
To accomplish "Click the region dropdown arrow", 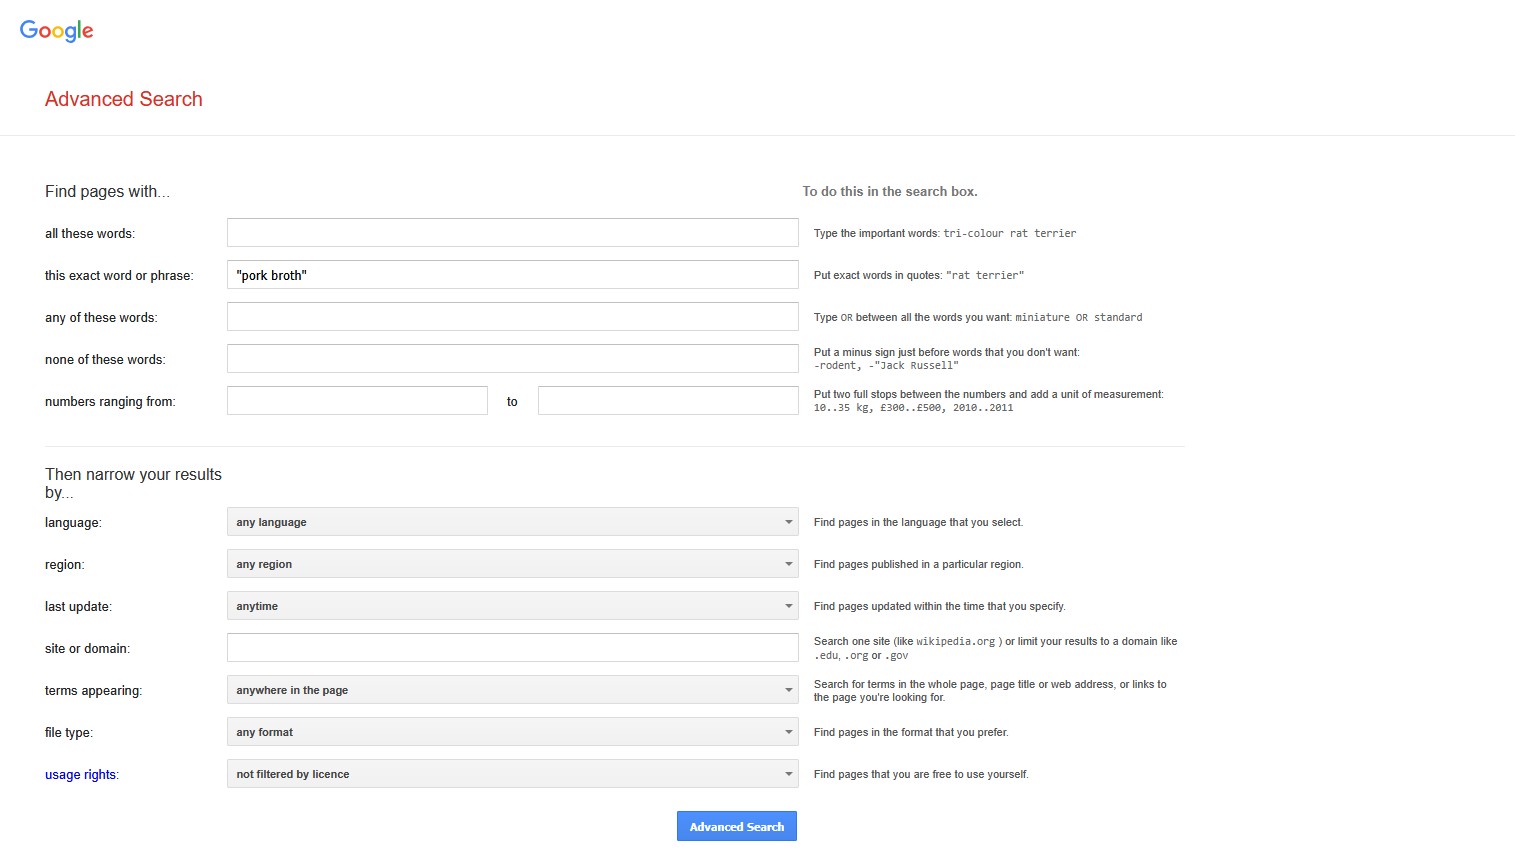I will [x=788, y=564].
